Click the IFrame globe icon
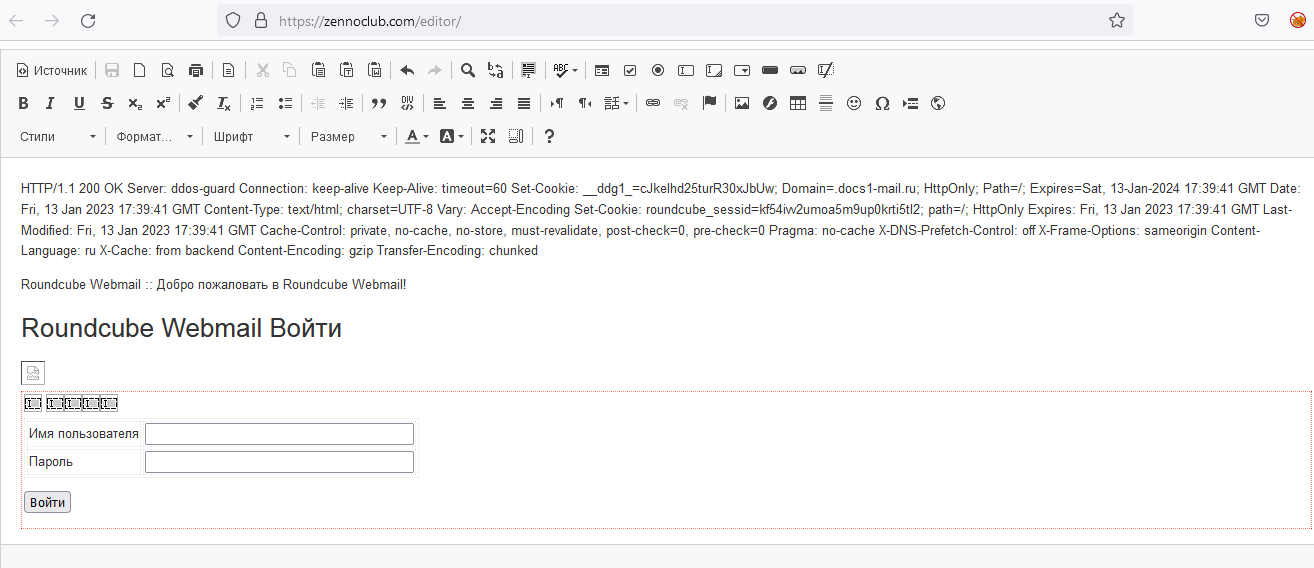 coord(938,103)
